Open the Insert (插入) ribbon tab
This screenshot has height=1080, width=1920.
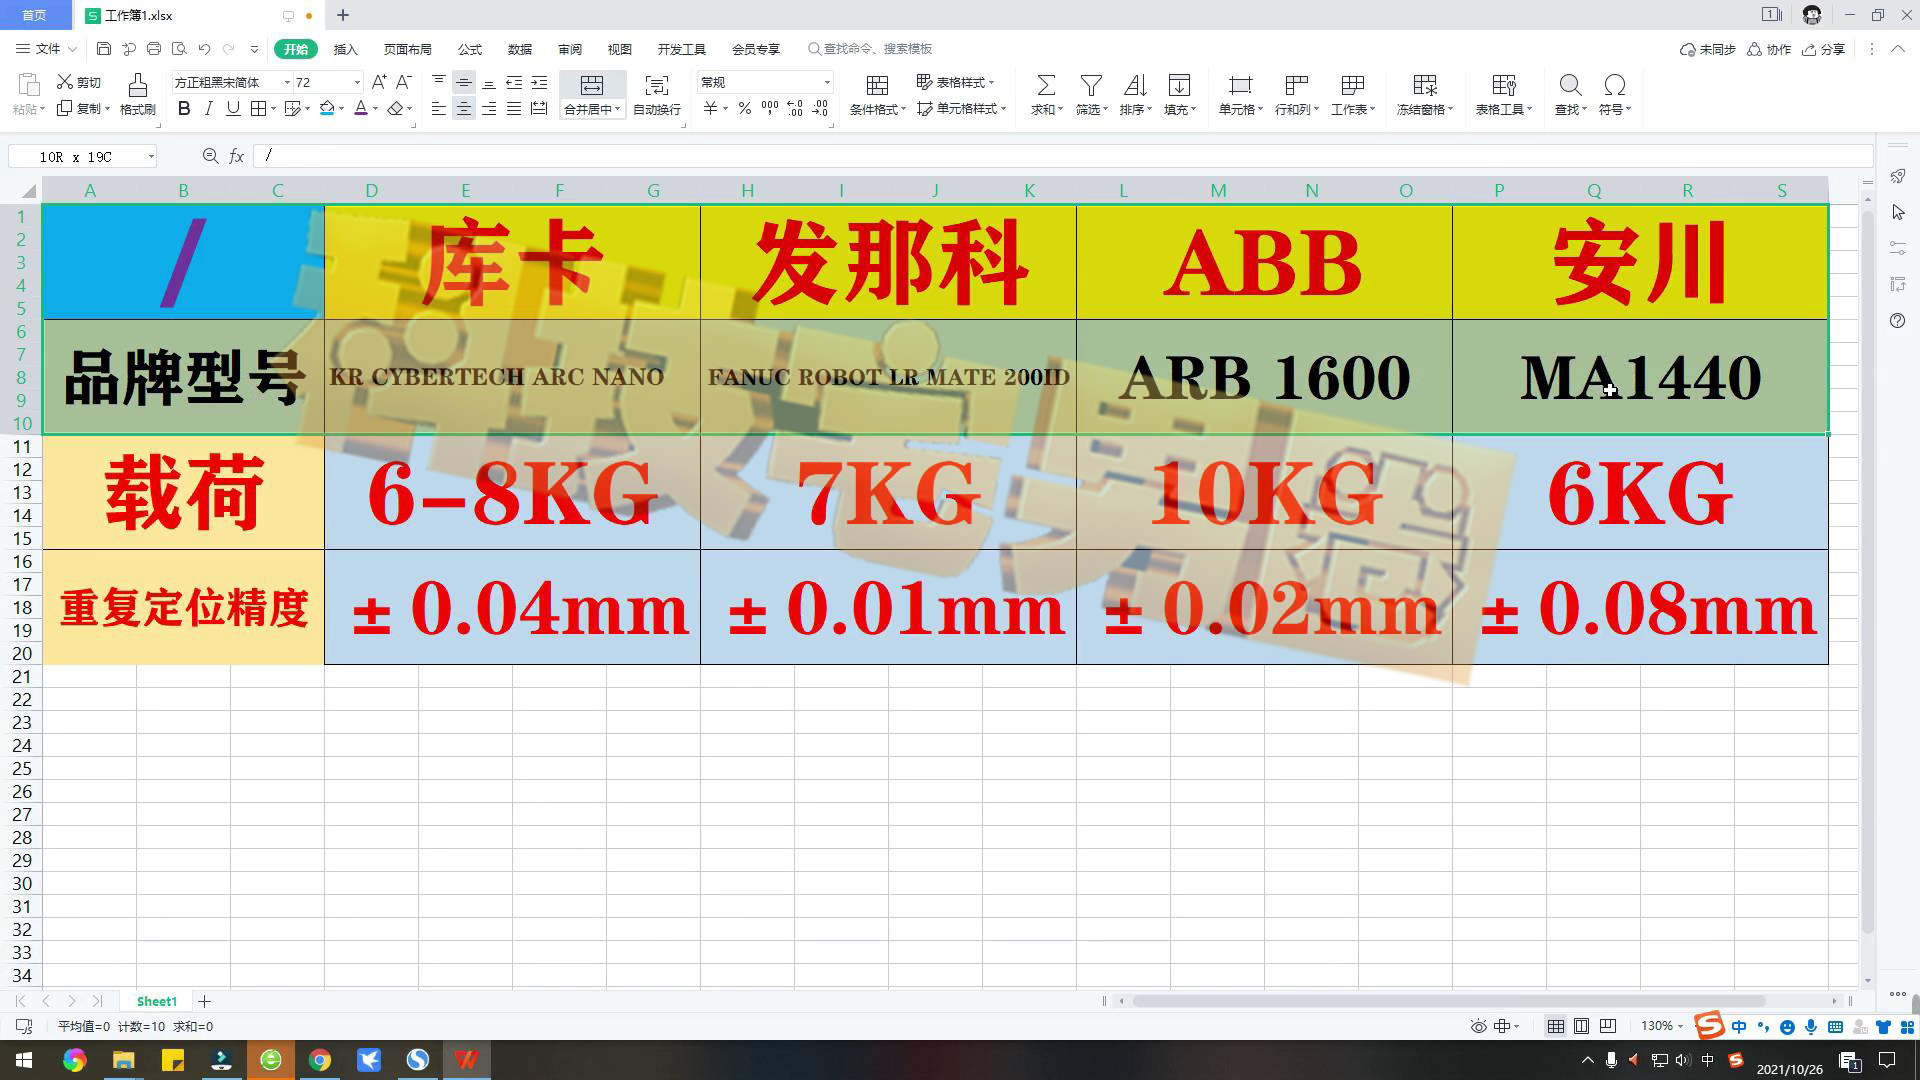pyautogui.click(x=345, y=49)
